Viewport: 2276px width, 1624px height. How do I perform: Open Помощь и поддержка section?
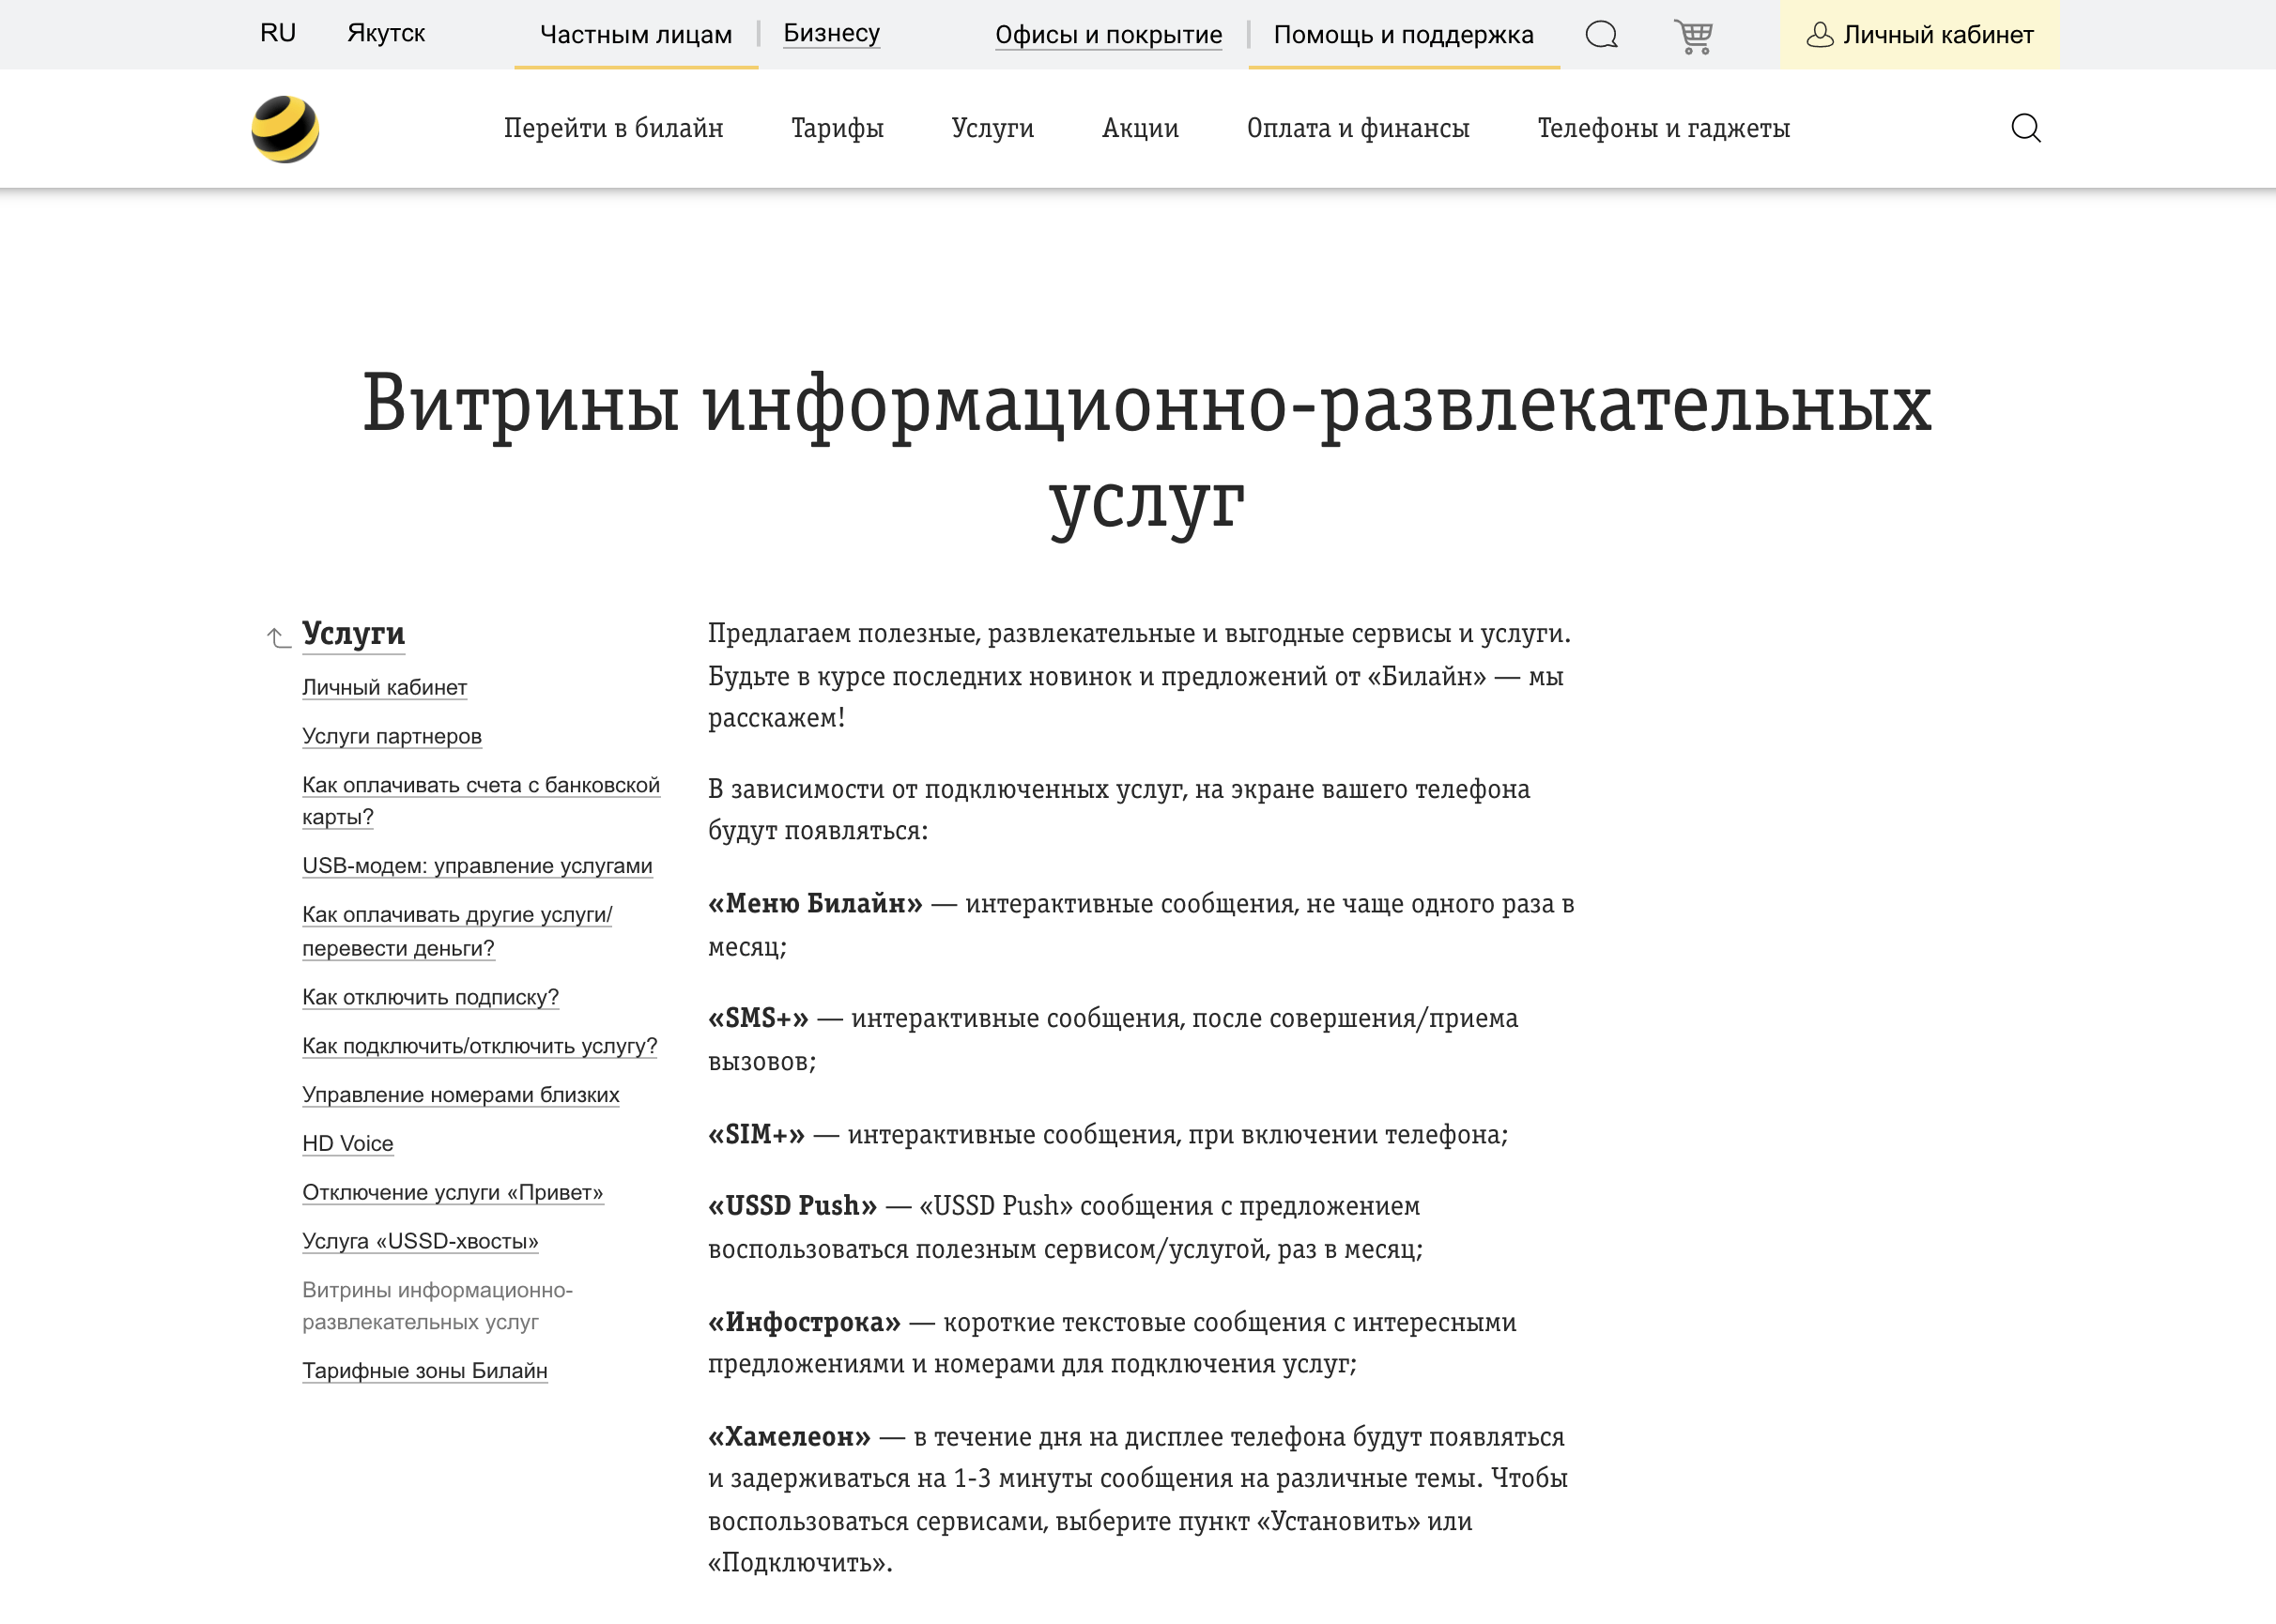point(1403,35)
